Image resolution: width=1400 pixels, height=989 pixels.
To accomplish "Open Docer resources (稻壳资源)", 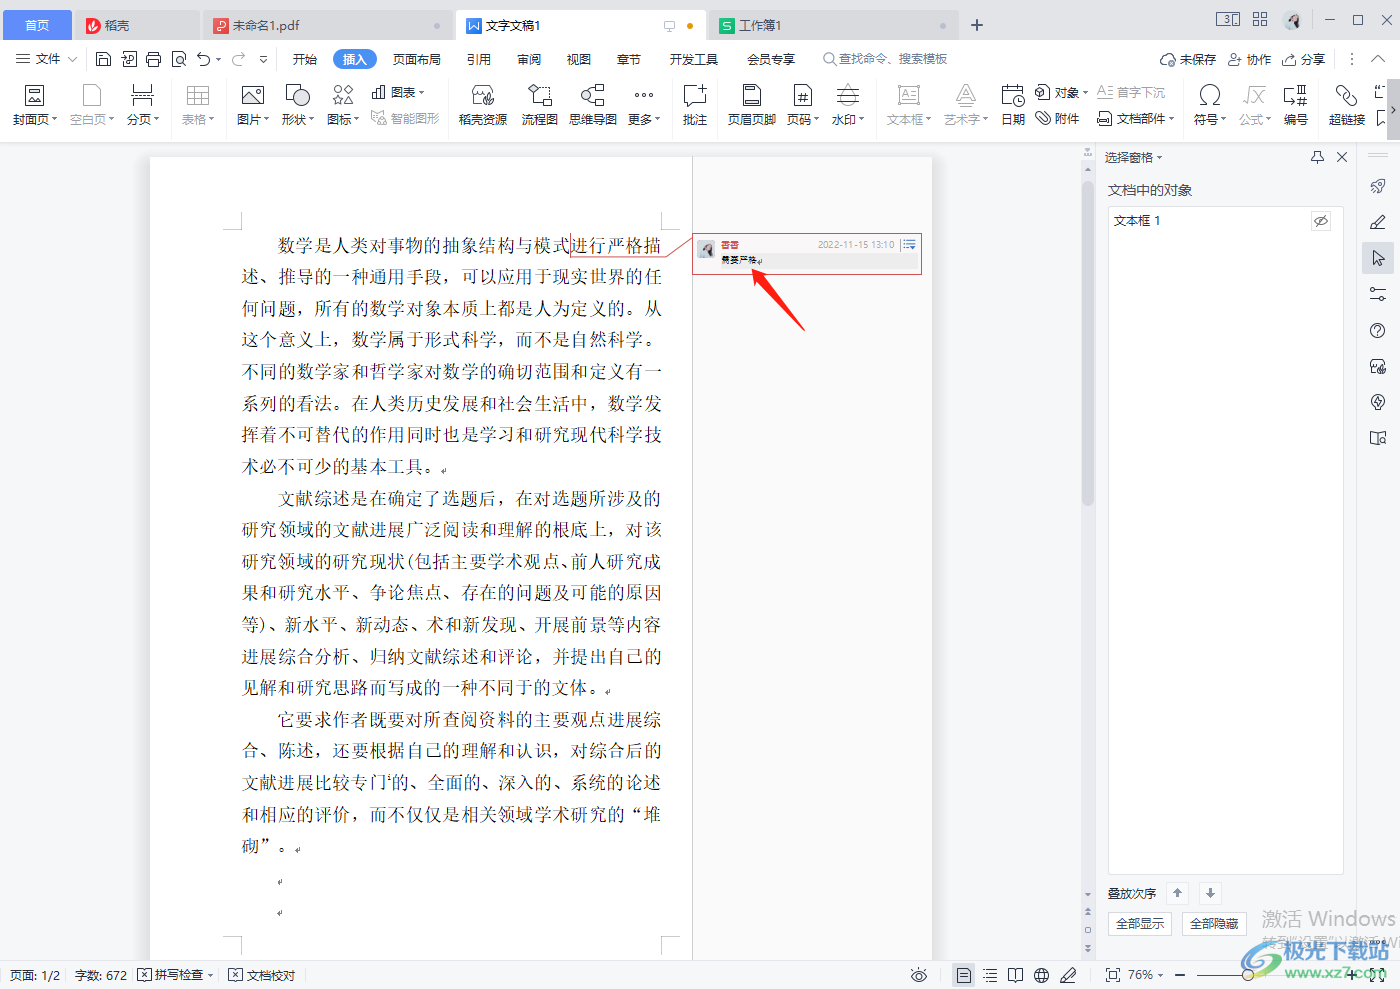I will coord(483,105).
